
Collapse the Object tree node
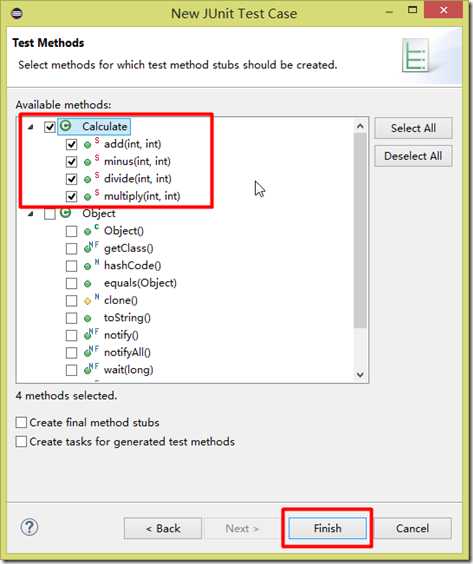[31, 214]
